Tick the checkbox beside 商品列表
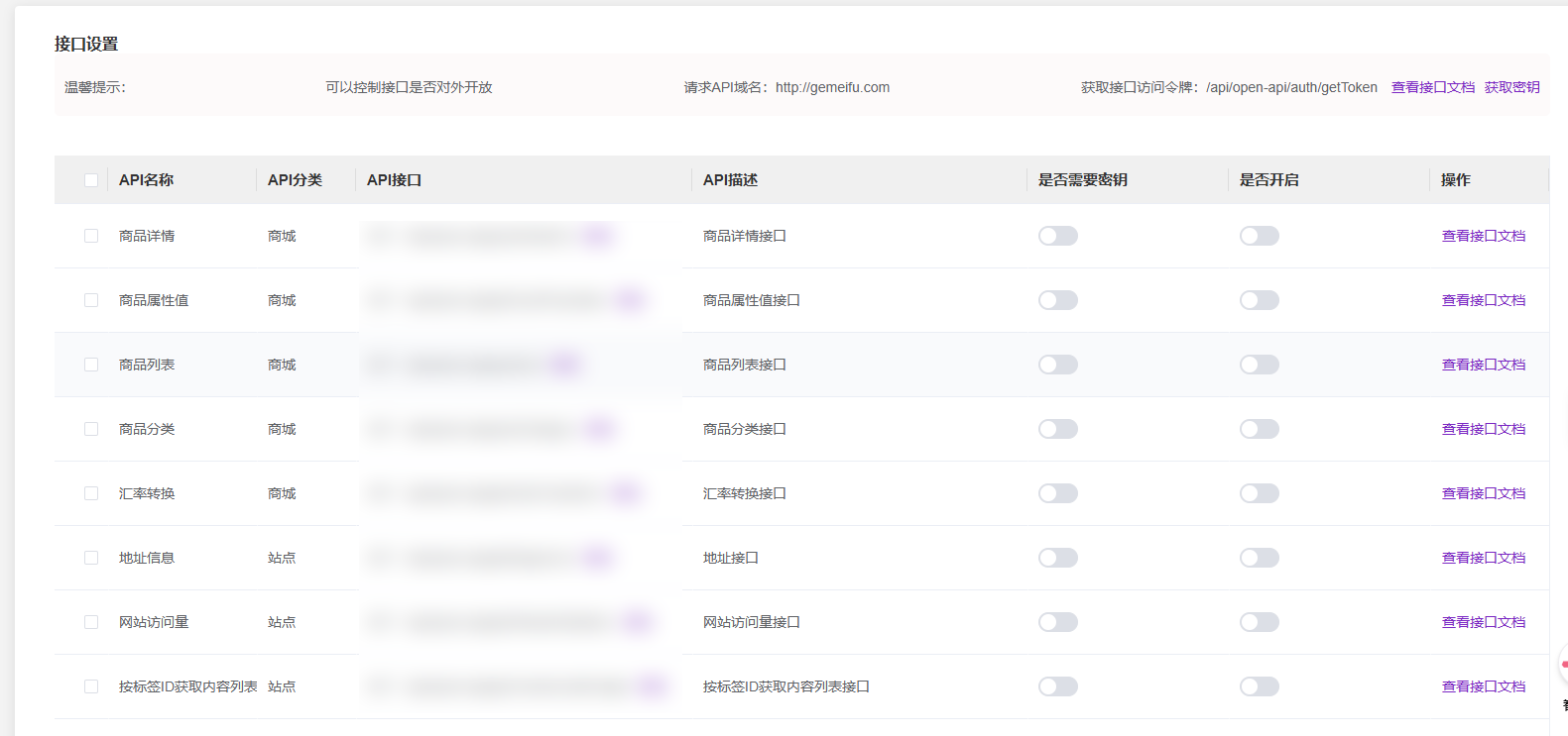The image size is (1568, 736). (x=91, y=364)
